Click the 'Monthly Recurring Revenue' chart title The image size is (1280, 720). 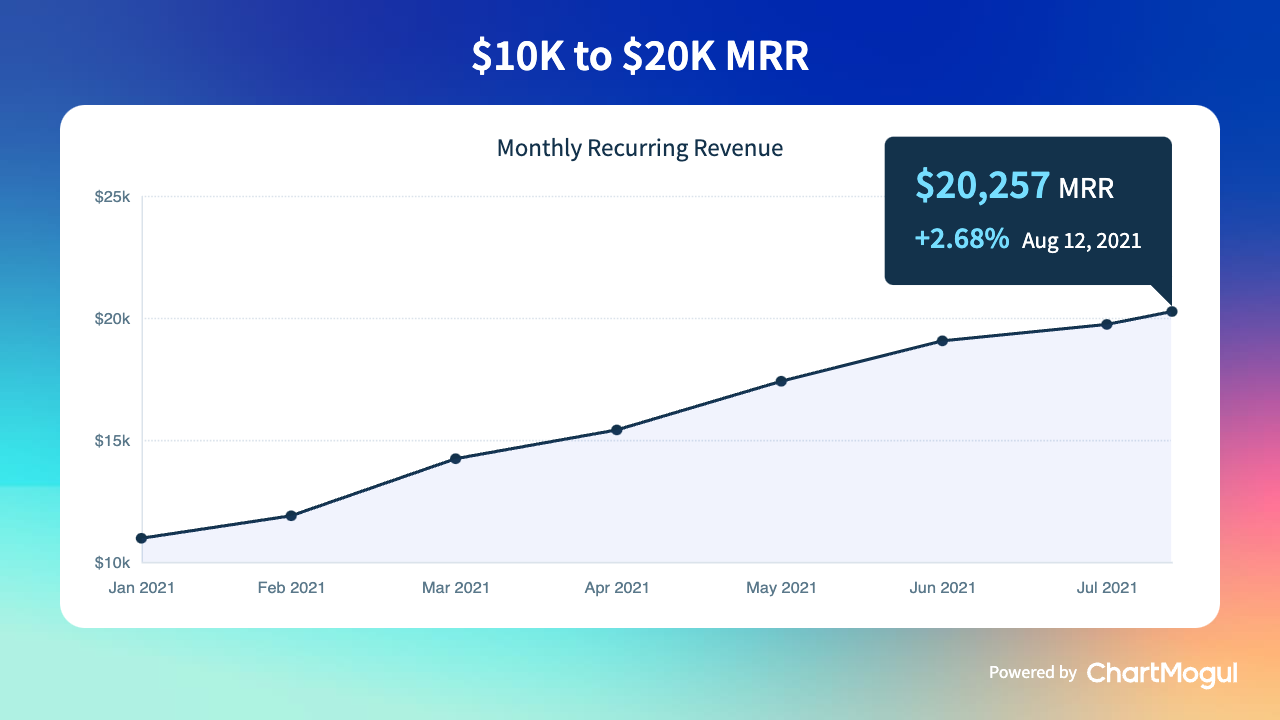point(640,149)
